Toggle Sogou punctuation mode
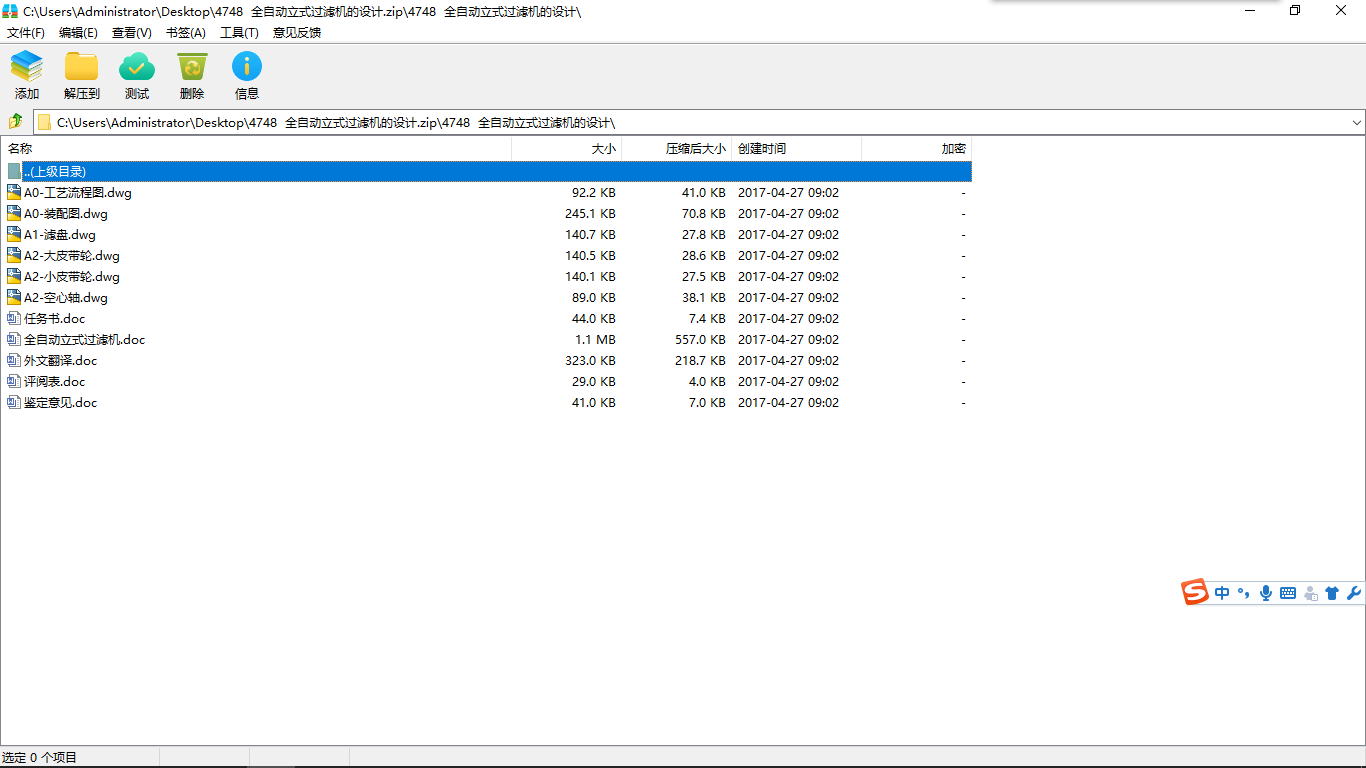Screen dimensions: 1366x768 pos(1244,593)
